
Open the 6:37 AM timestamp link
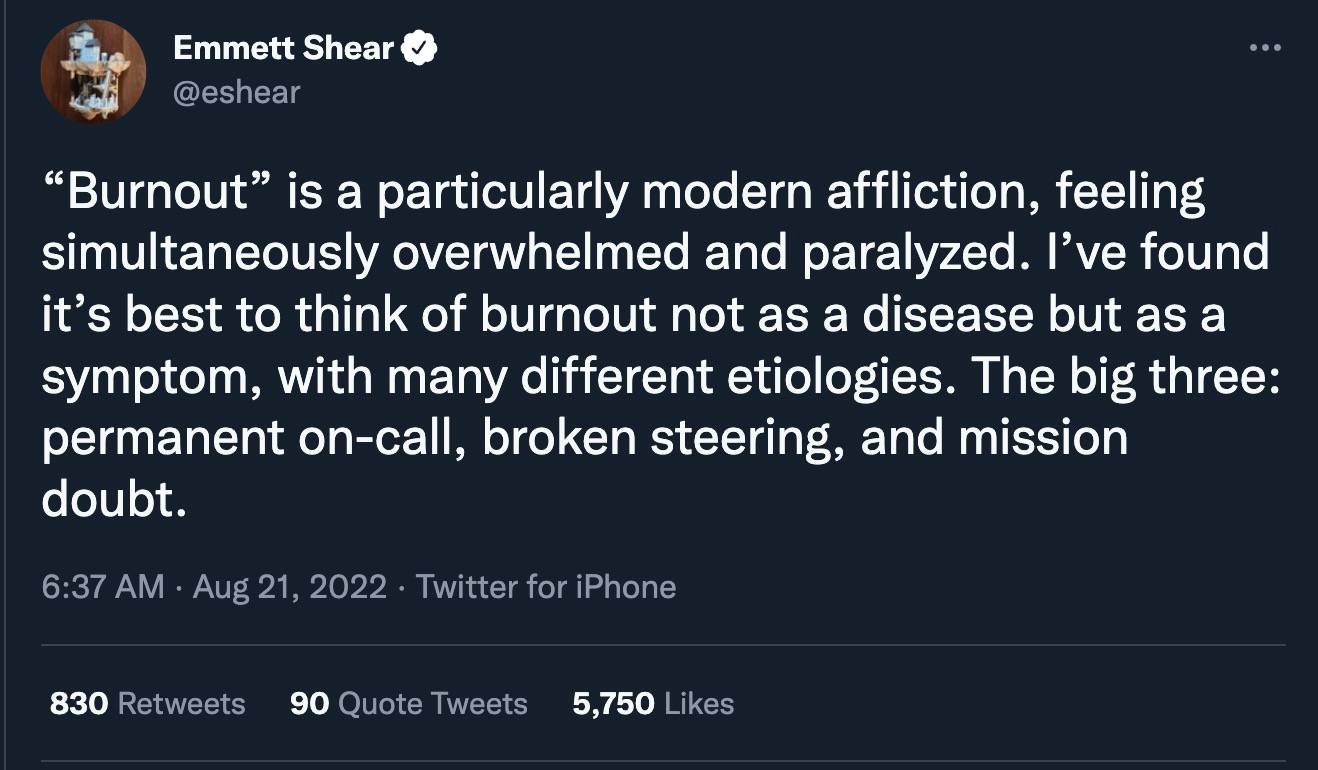103,586
